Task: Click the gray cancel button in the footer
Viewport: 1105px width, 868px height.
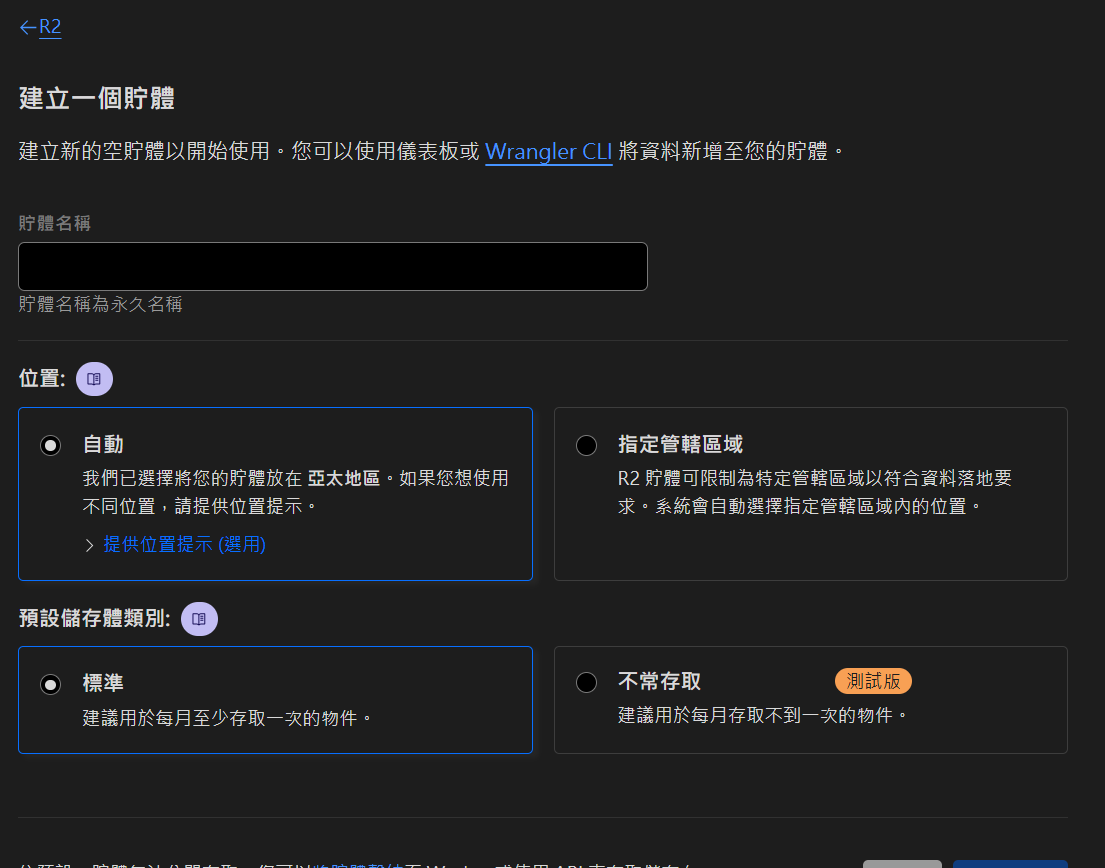Action: click(902, 864)
